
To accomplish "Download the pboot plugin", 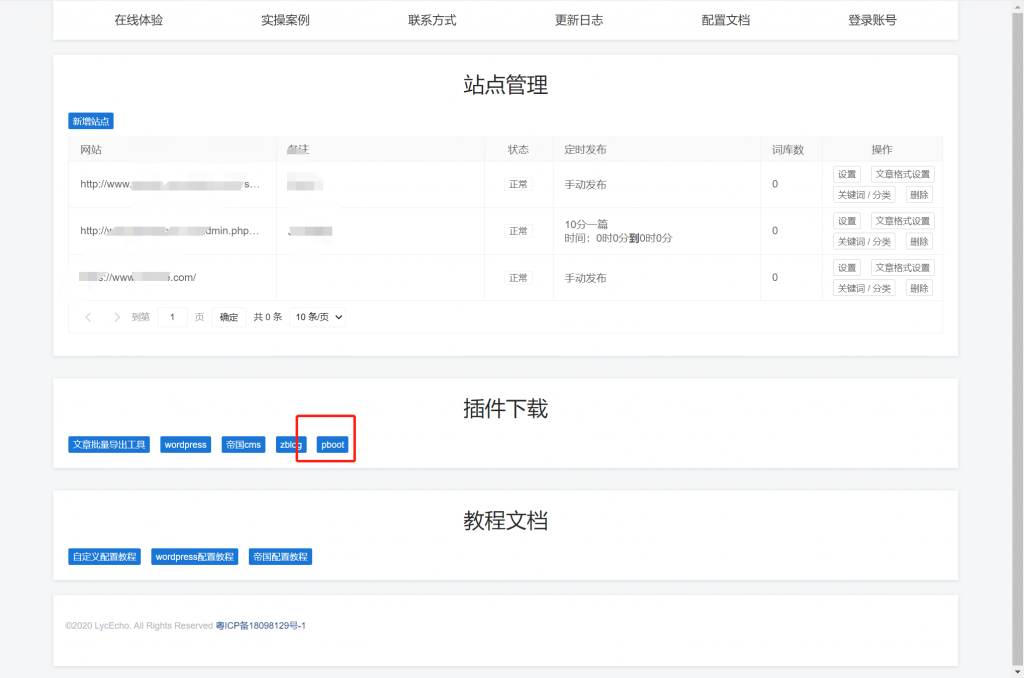I will 332,445.
